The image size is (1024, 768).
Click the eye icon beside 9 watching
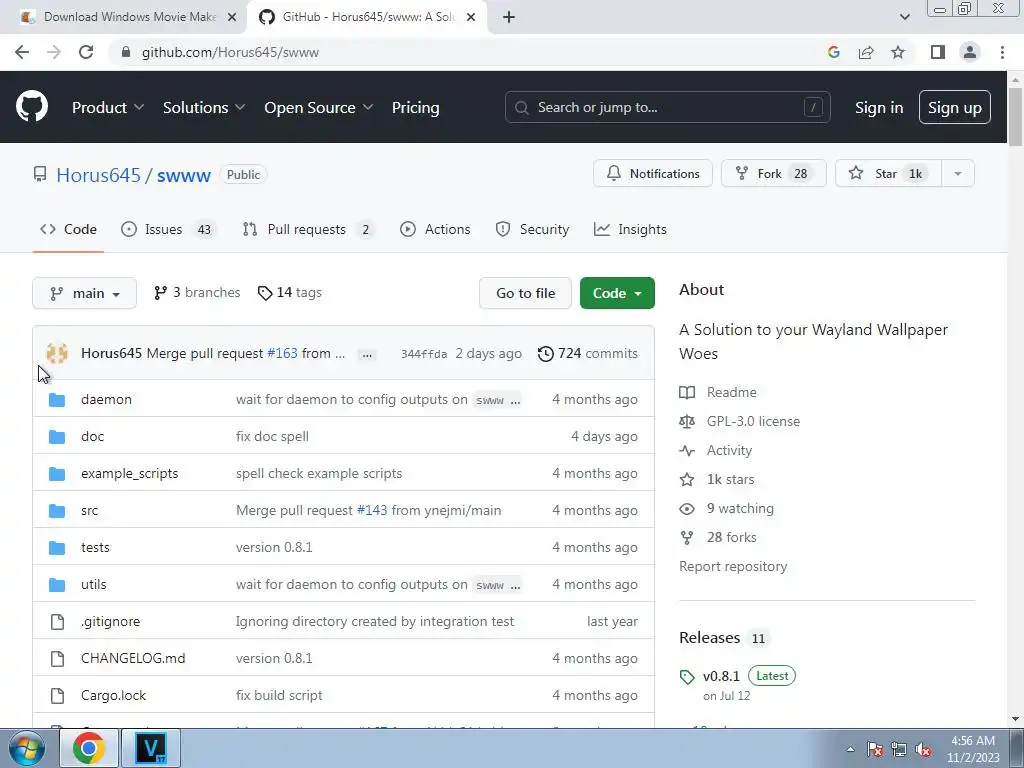point(687,509)
